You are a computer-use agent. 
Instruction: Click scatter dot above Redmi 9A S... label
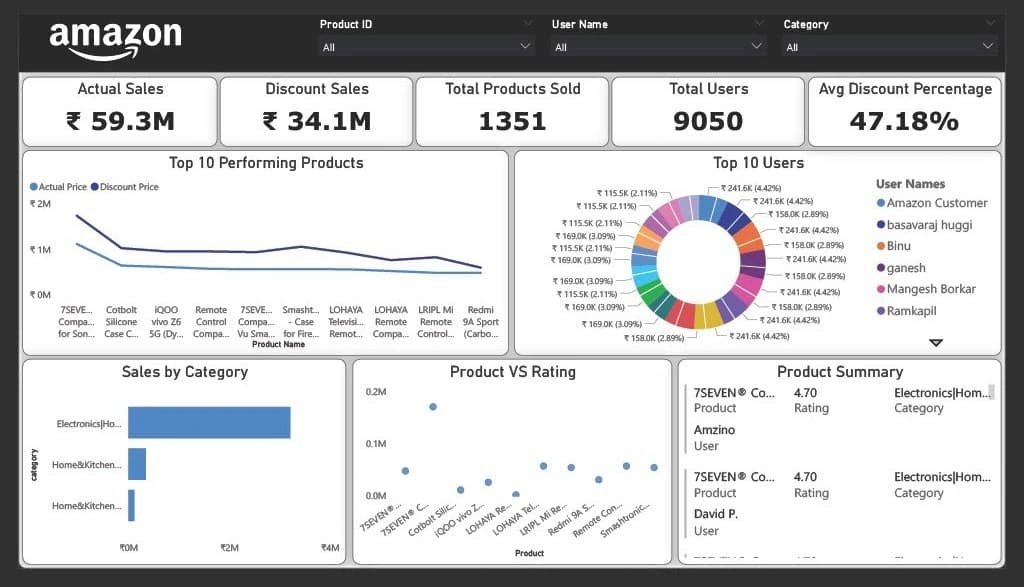tap(599, 479)
